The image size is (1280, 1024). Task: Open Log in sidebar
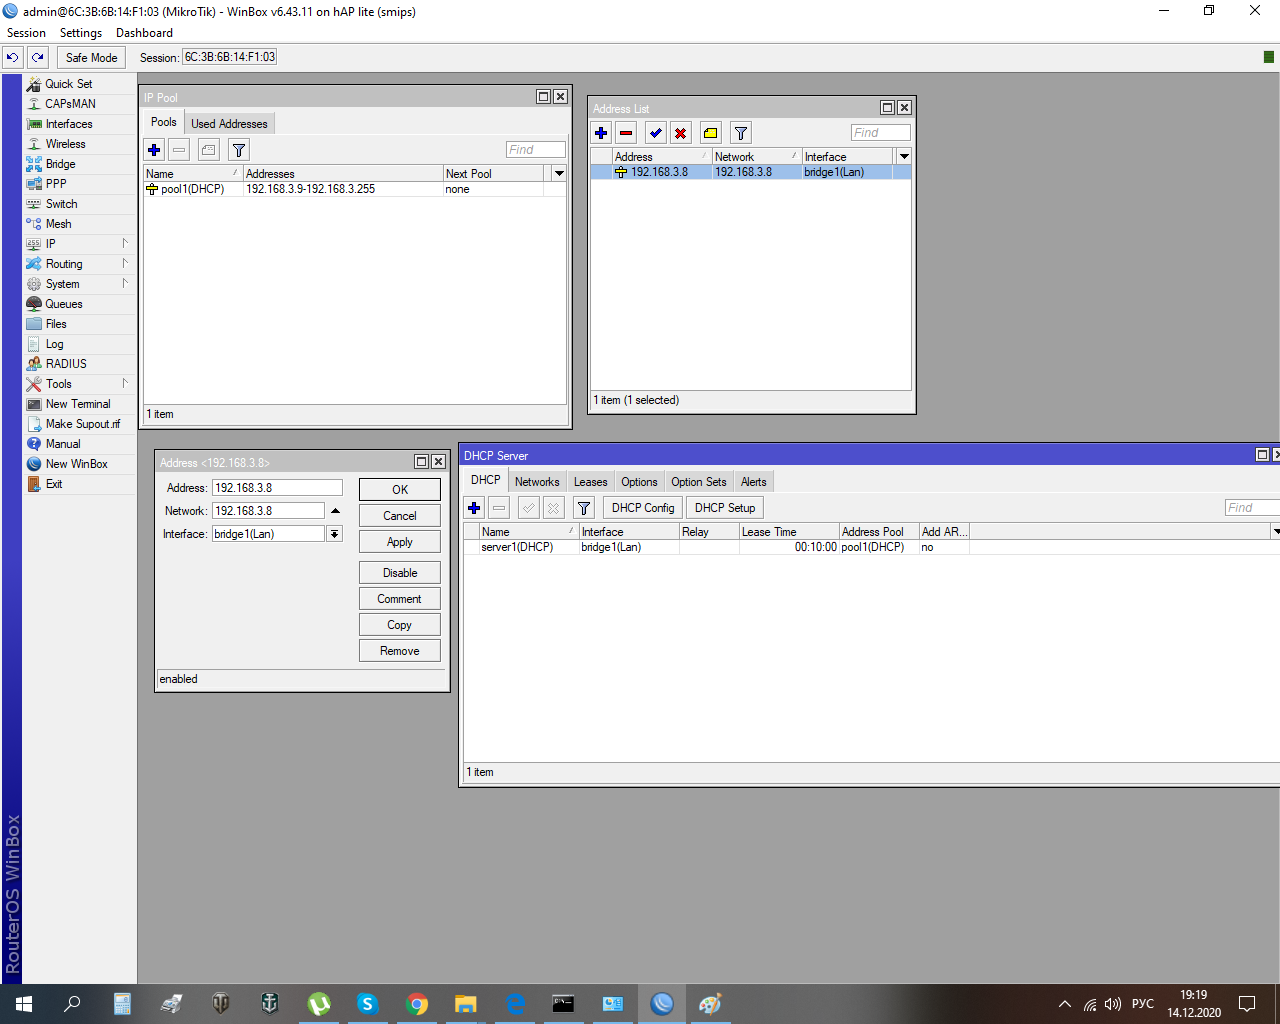(x=54, y=344)
